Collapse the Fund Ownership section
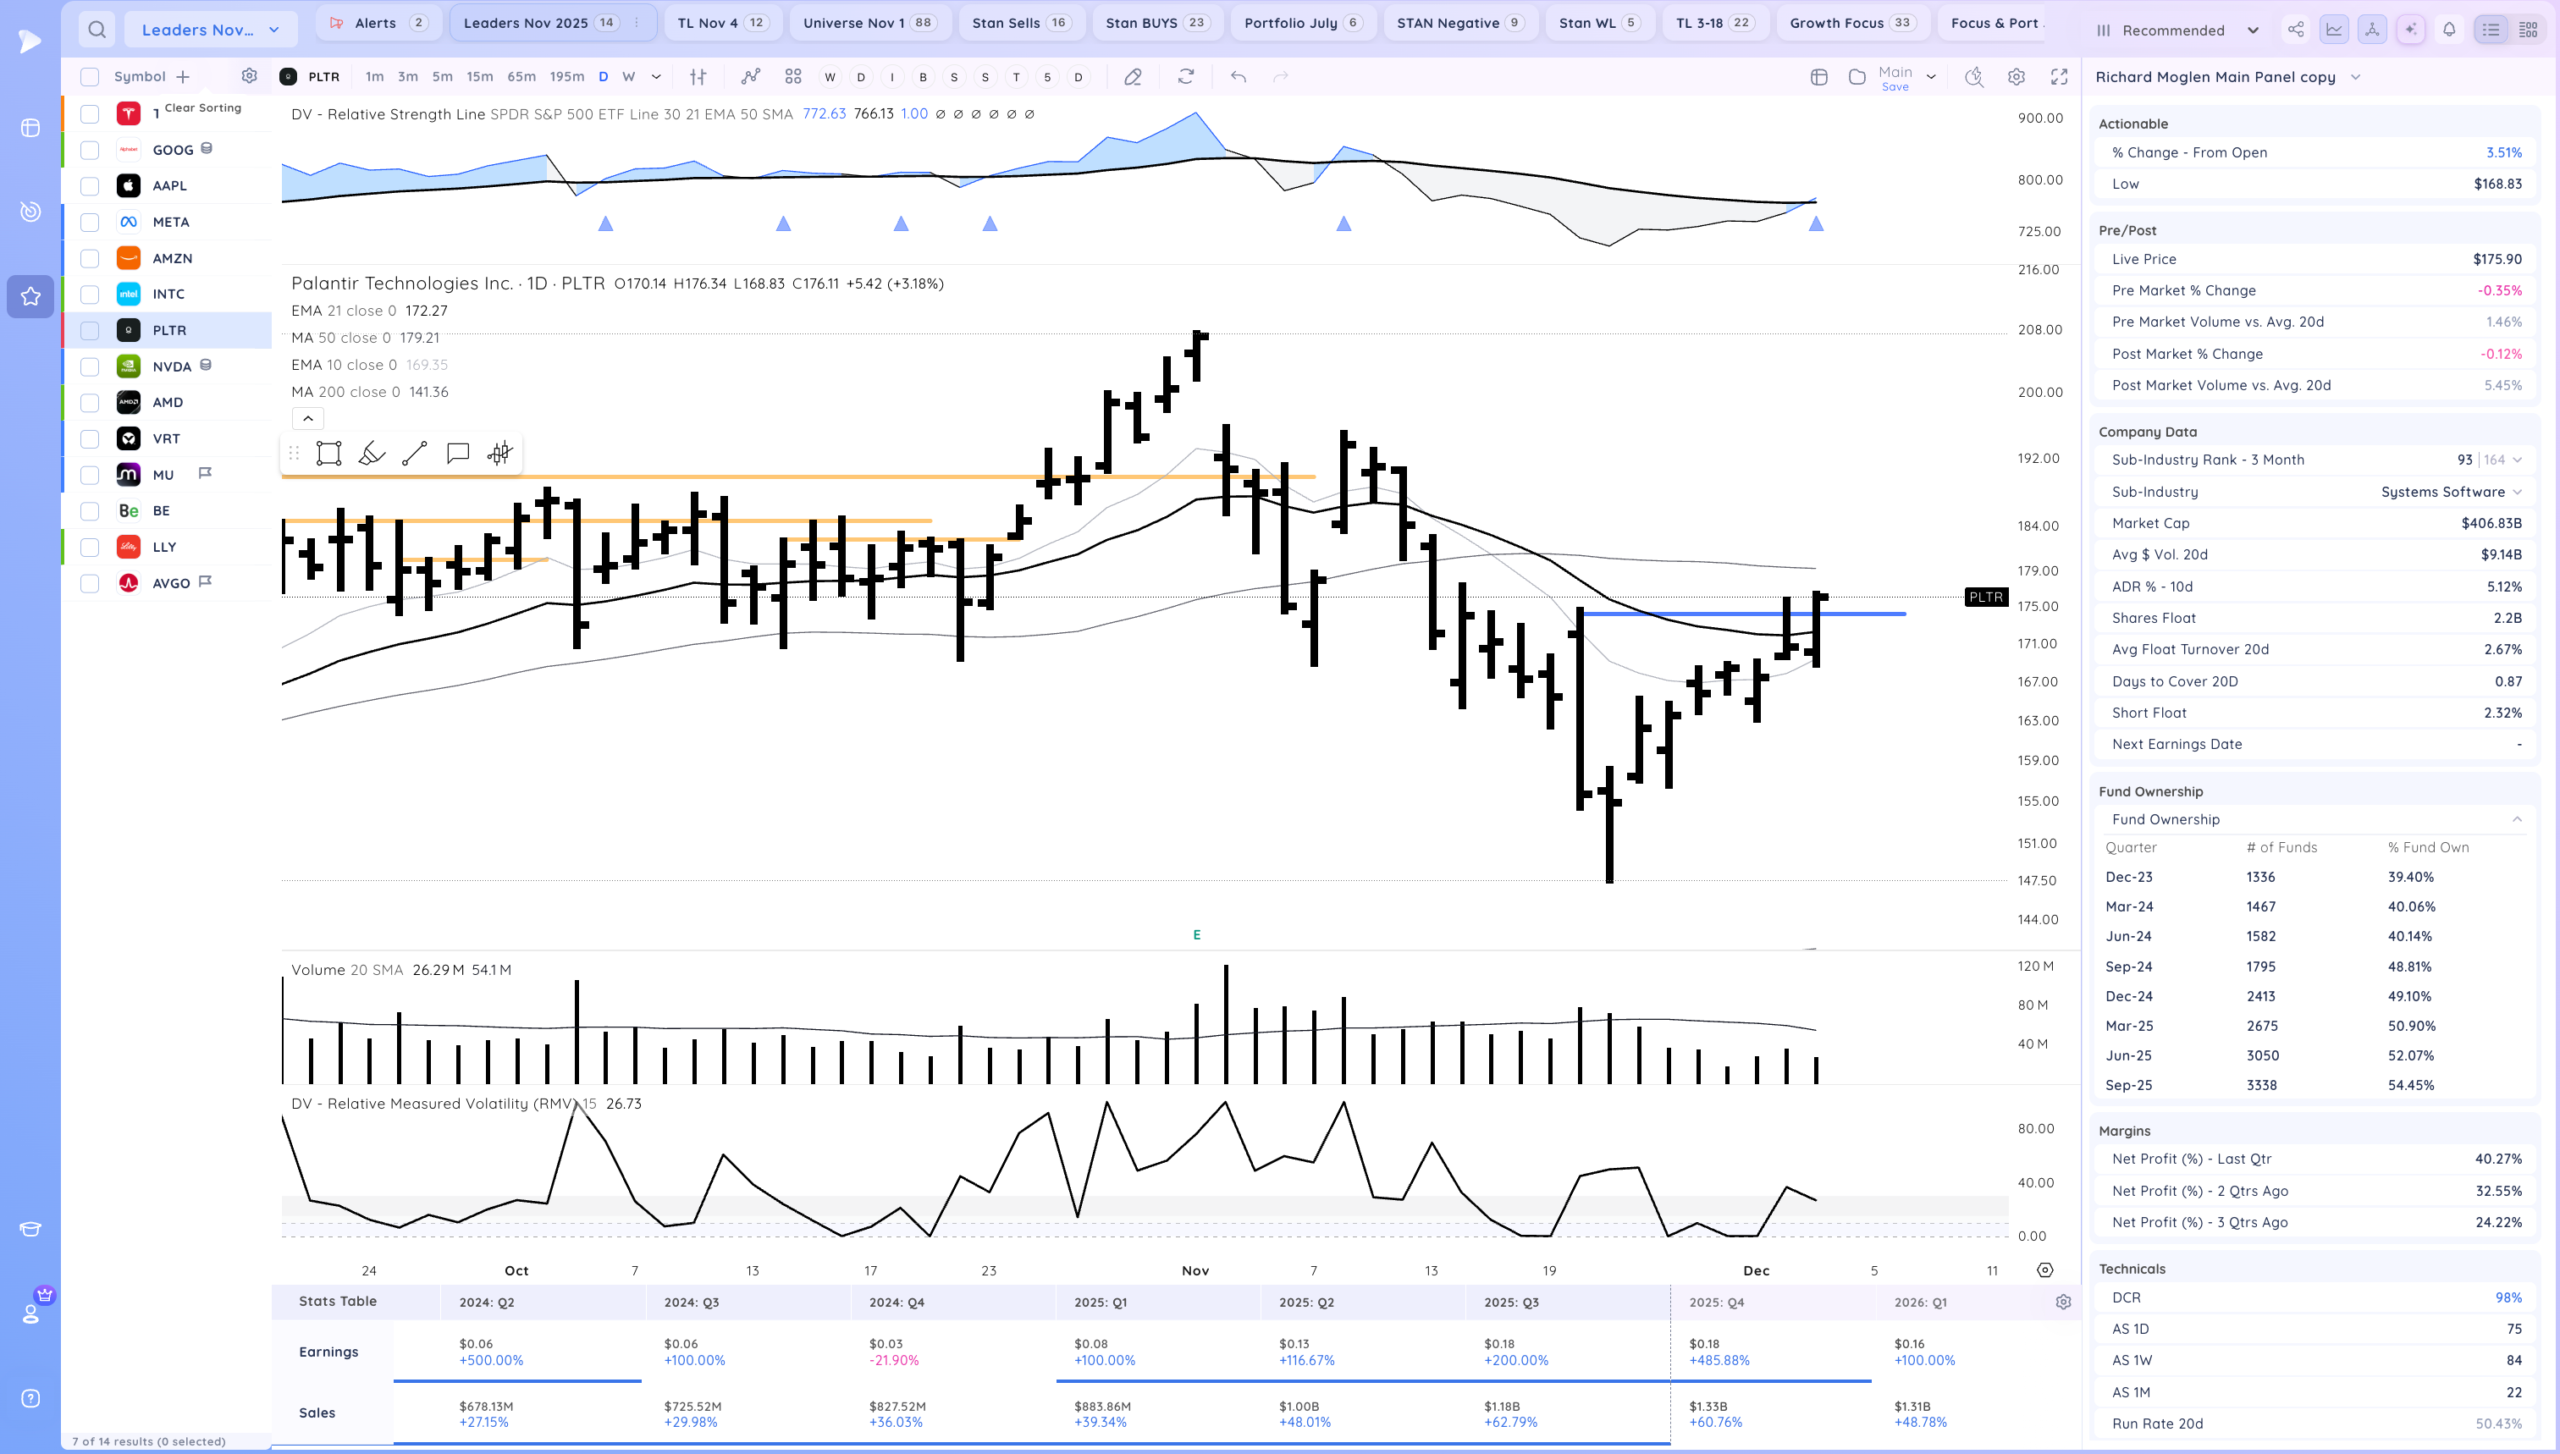Screen dimensions: 2560x1454 [x=2517, y=819]
